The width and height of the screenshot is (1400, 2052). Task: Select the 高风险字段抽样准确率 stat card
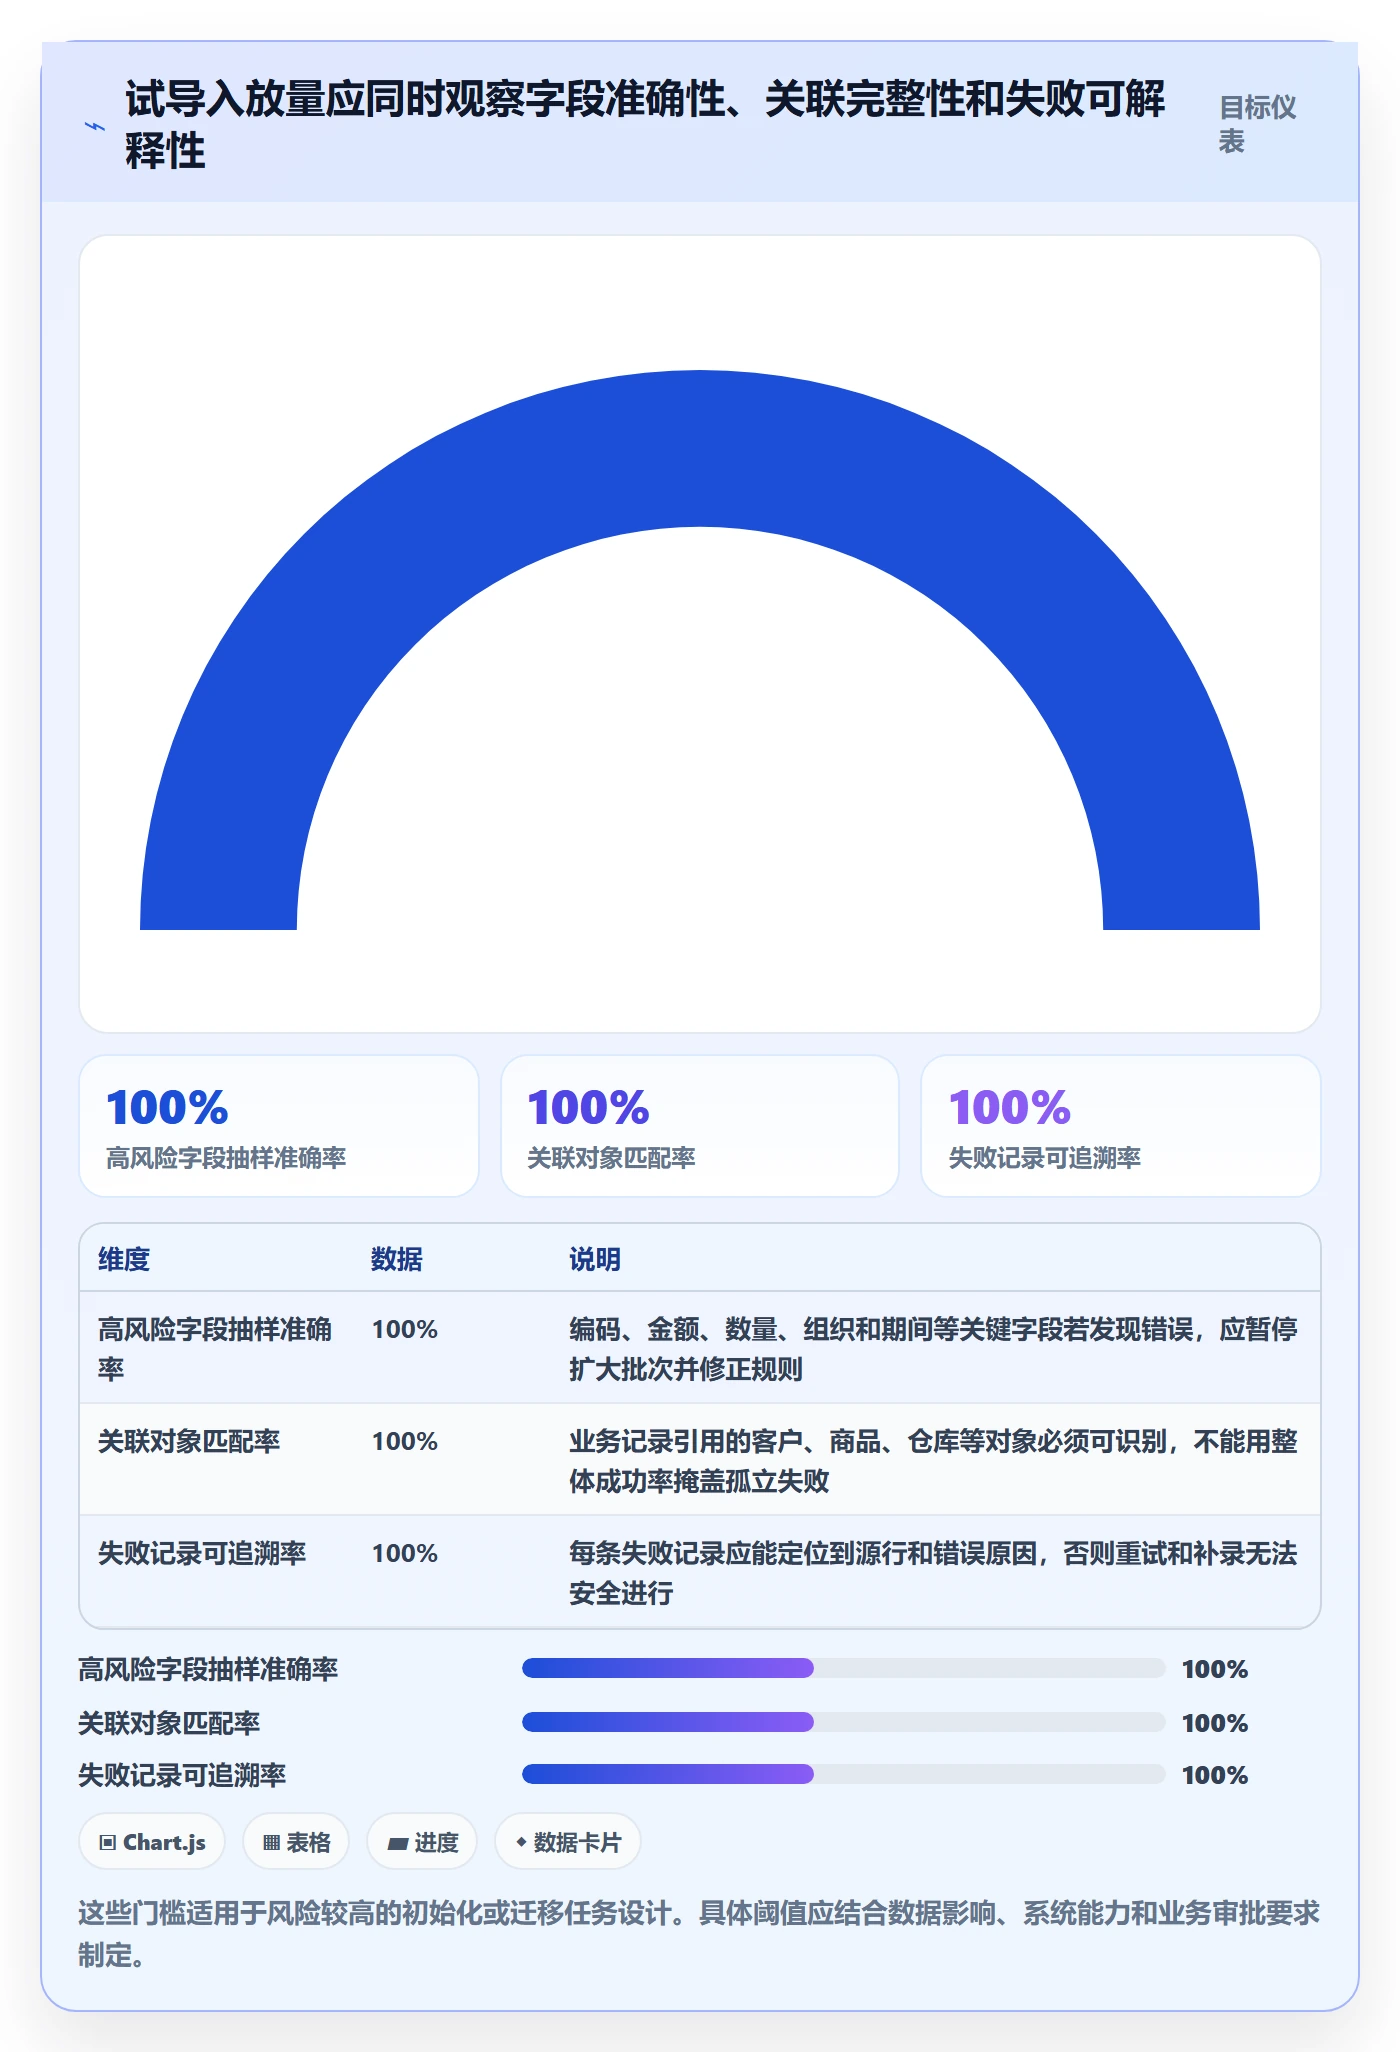(x=279, y=1126)
